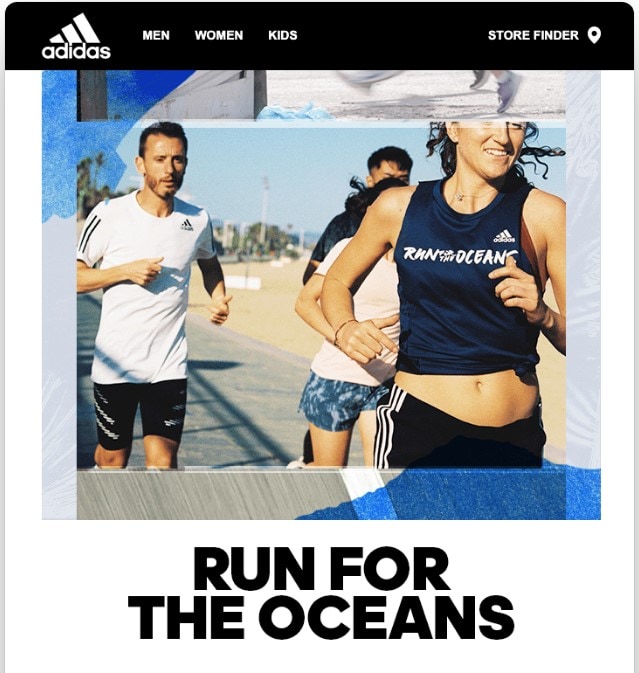Open the STORE FINDER link
The height and width of the screenshot is (673, 639).
point(533,35)
